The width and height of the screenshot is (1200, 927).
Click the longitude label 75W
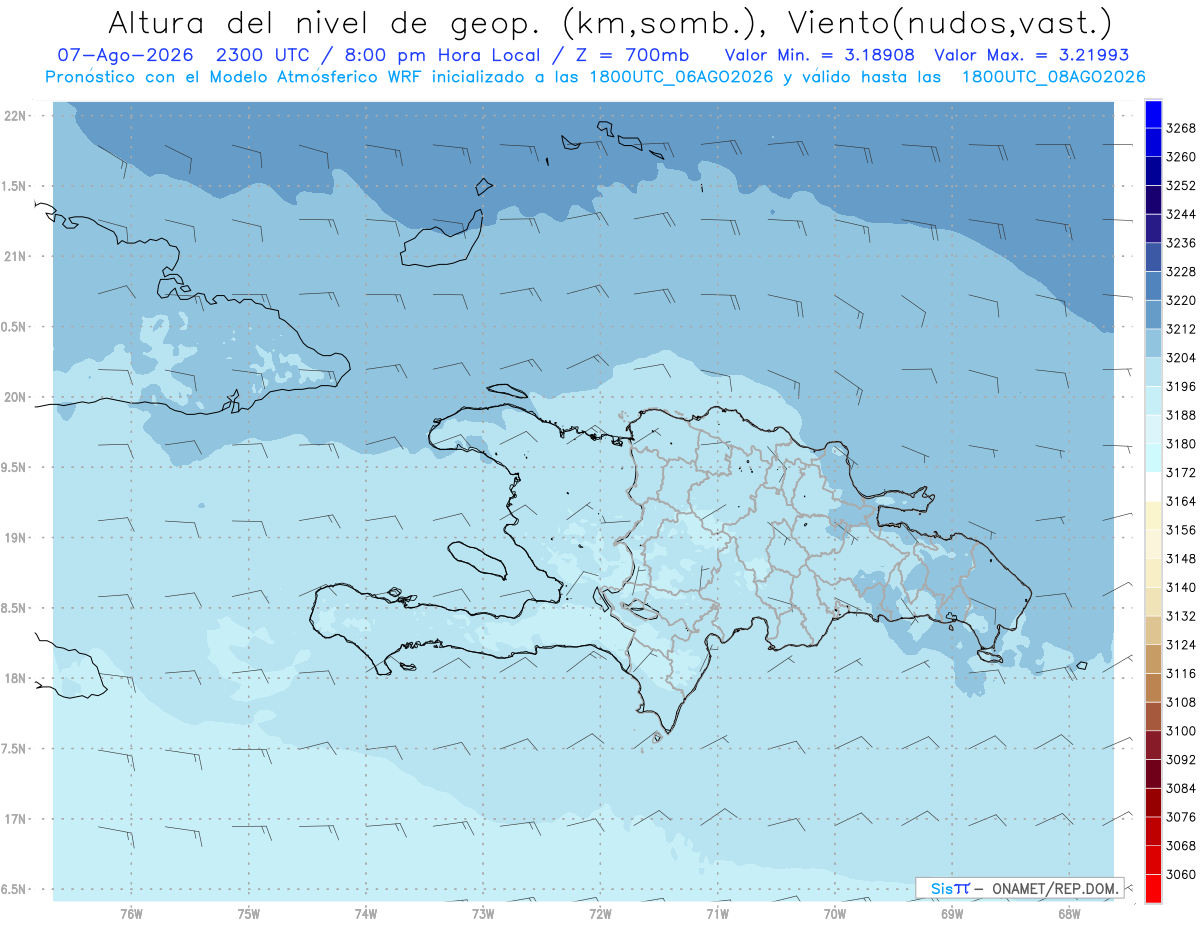tap(249, 913)
